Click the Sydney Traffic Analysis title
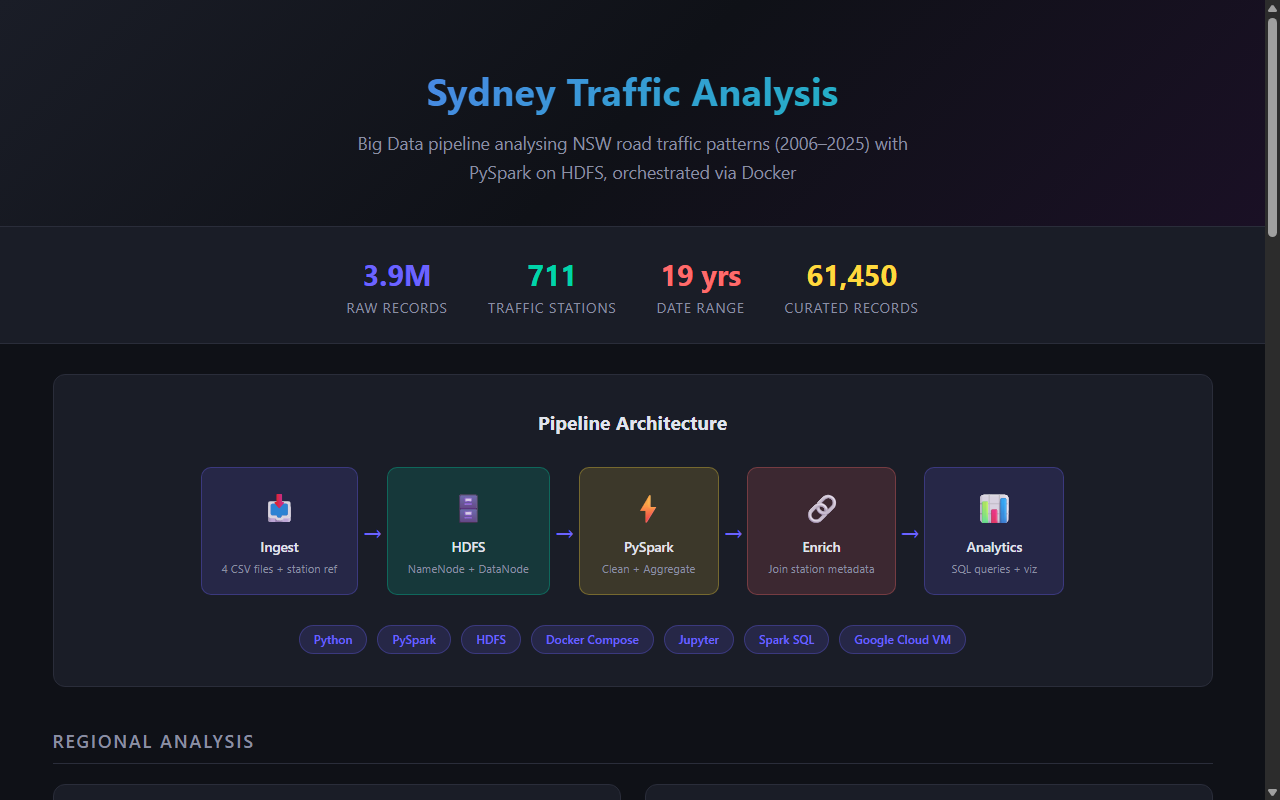This screenshot has height=800, width=1280. (x=632, y=93)
